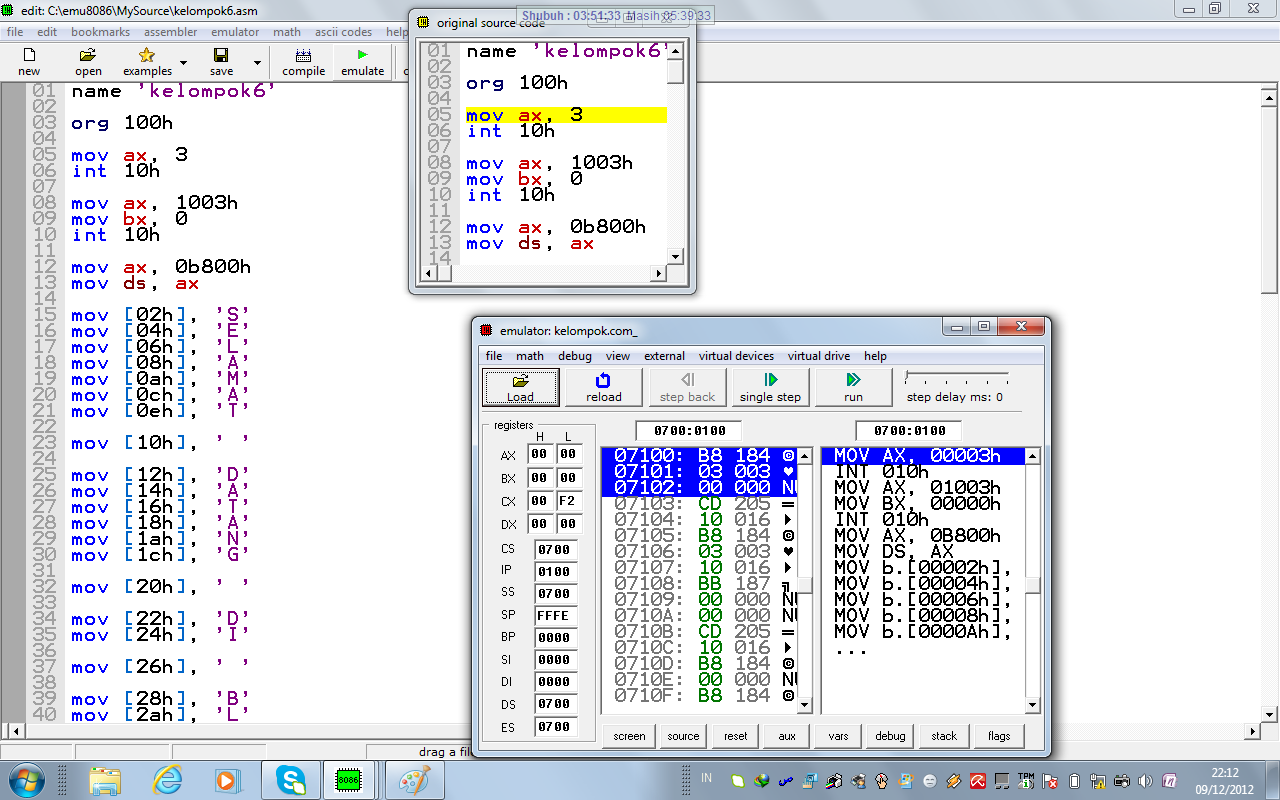Select the INT 010h disassembly line
This screenshot has height=800, width=1280.
click(x=881, y=472)
